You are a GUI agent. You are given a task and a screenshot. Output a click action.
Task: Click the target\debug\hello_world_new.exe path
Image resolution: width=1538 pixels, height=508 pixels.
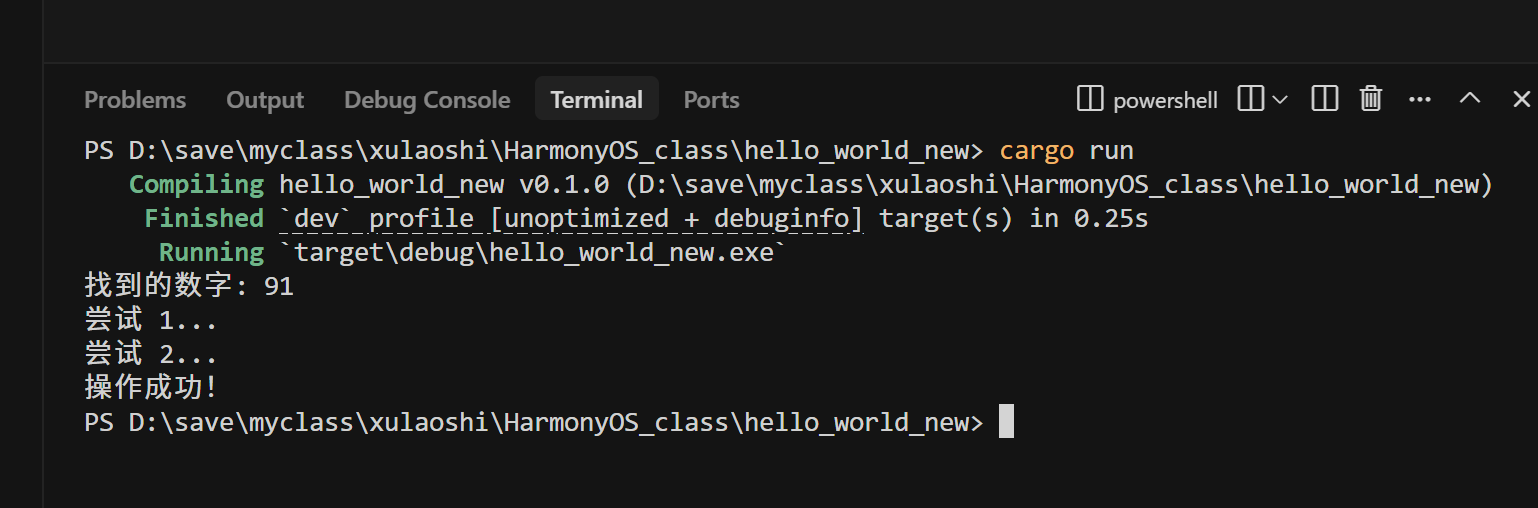click(x=533, y=252)
